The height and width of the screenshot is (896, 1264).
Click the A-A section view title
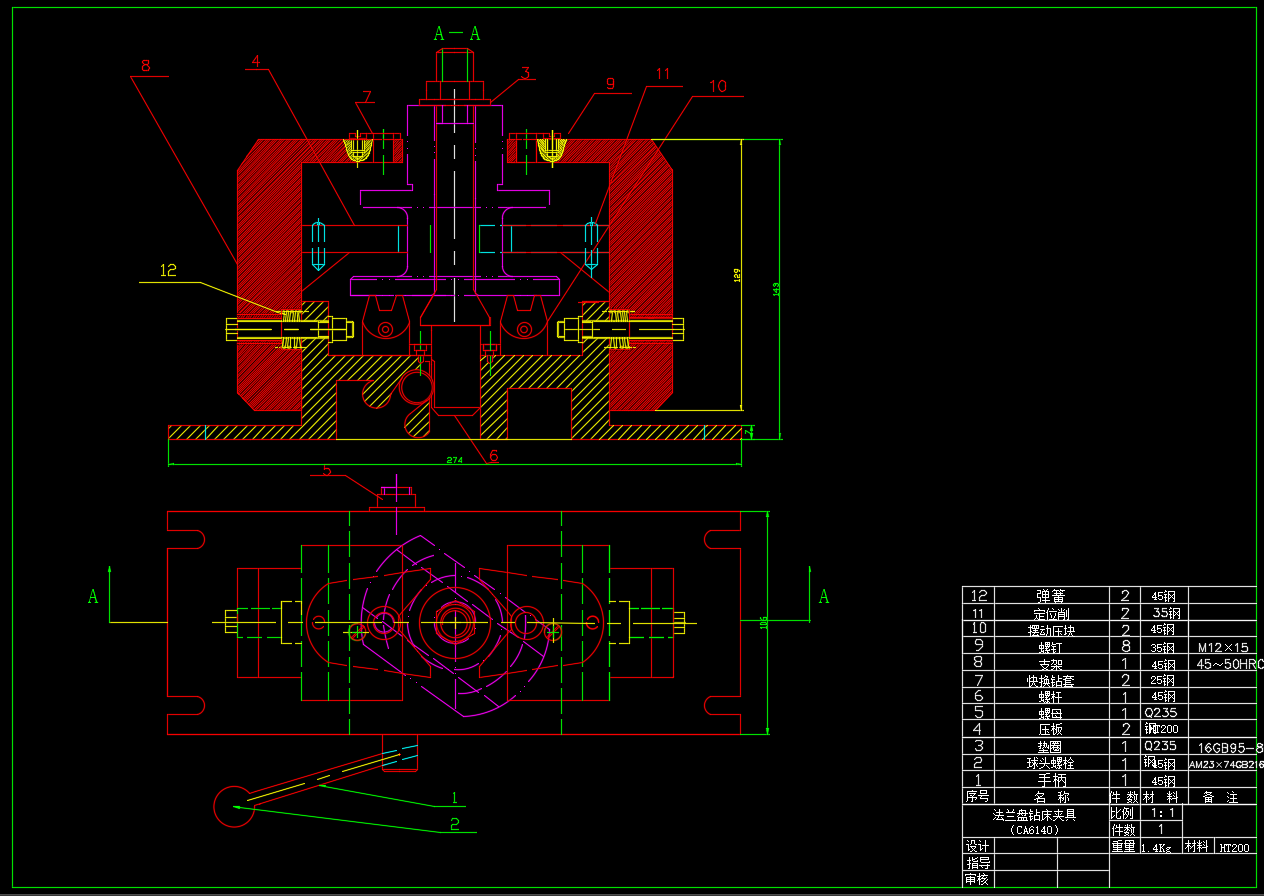click(457, 33)
